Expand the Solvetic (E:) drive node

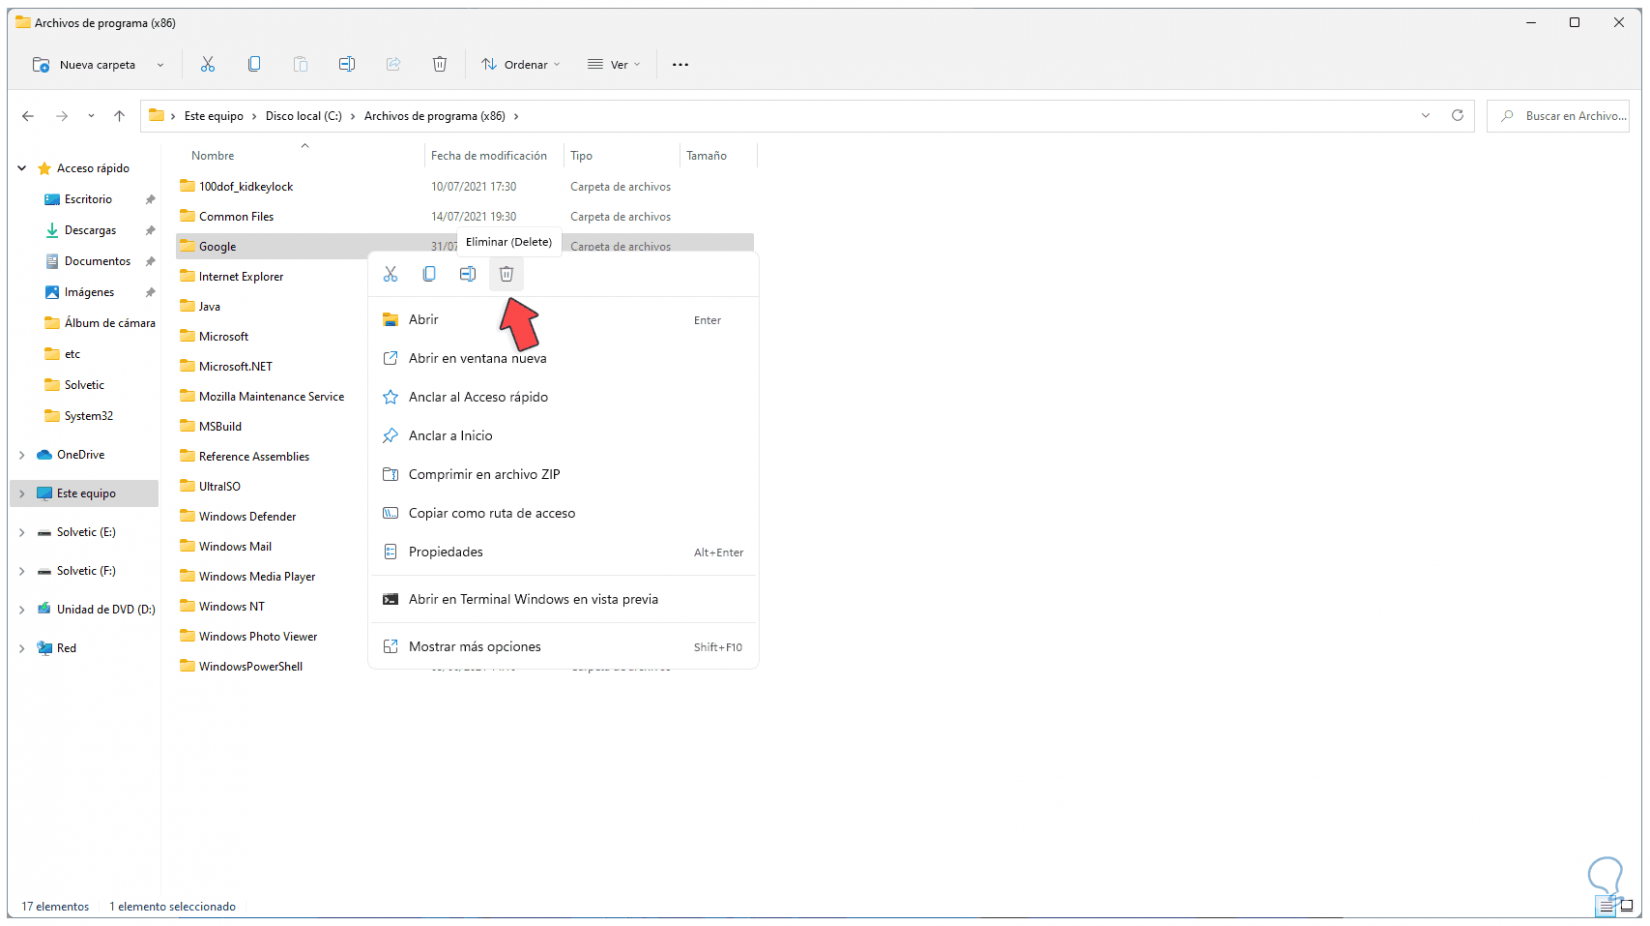click(22, 532)
